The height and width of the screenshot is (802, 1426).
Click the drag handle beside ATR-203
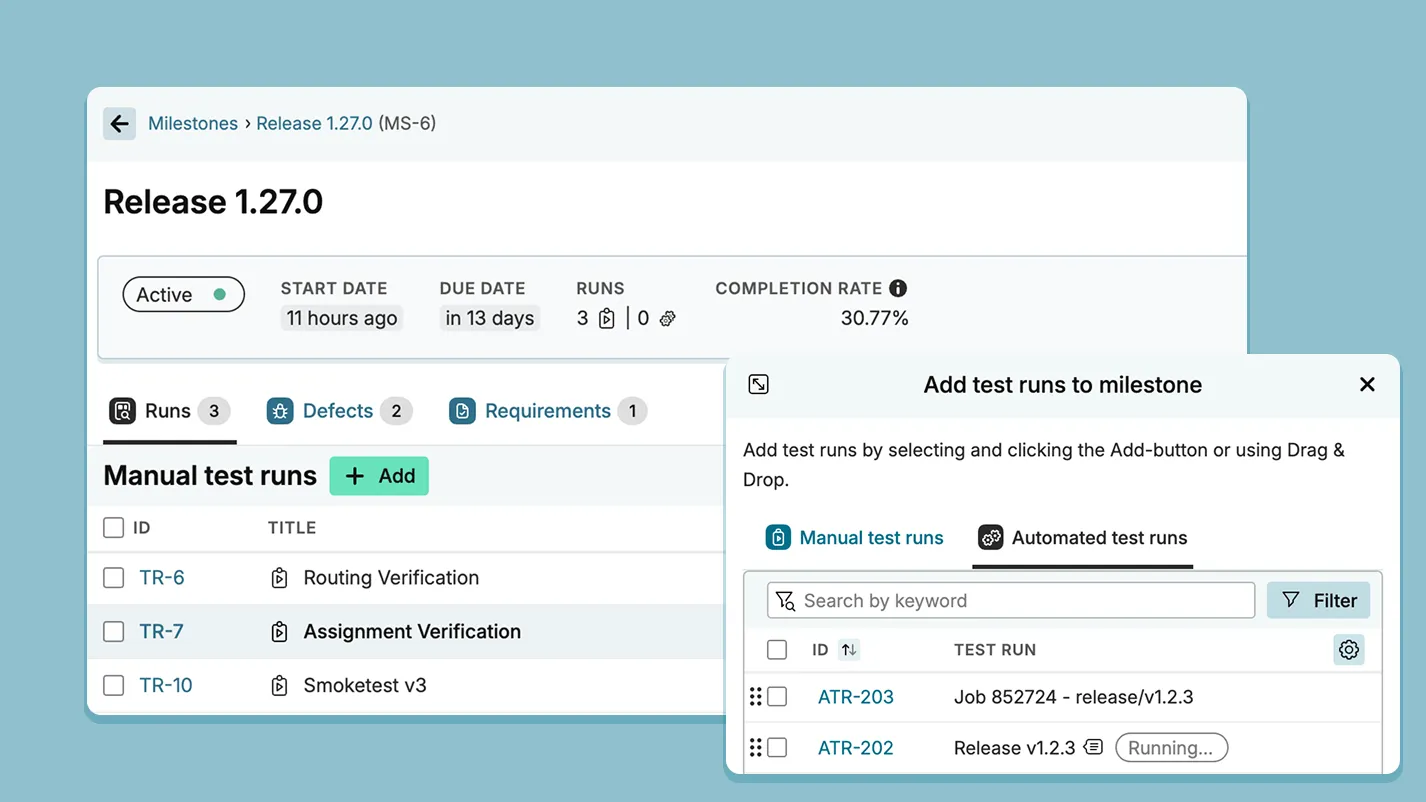point(757,696)
